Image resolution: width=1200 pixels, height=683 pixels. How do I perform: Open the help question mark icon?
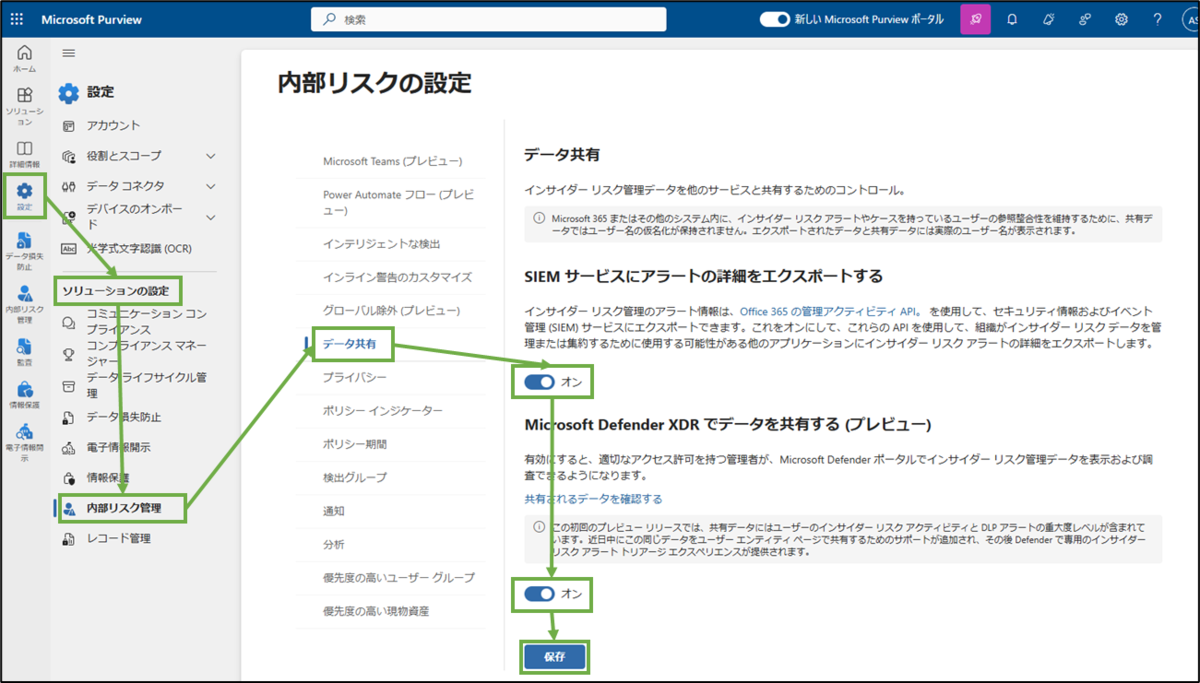1157,19
